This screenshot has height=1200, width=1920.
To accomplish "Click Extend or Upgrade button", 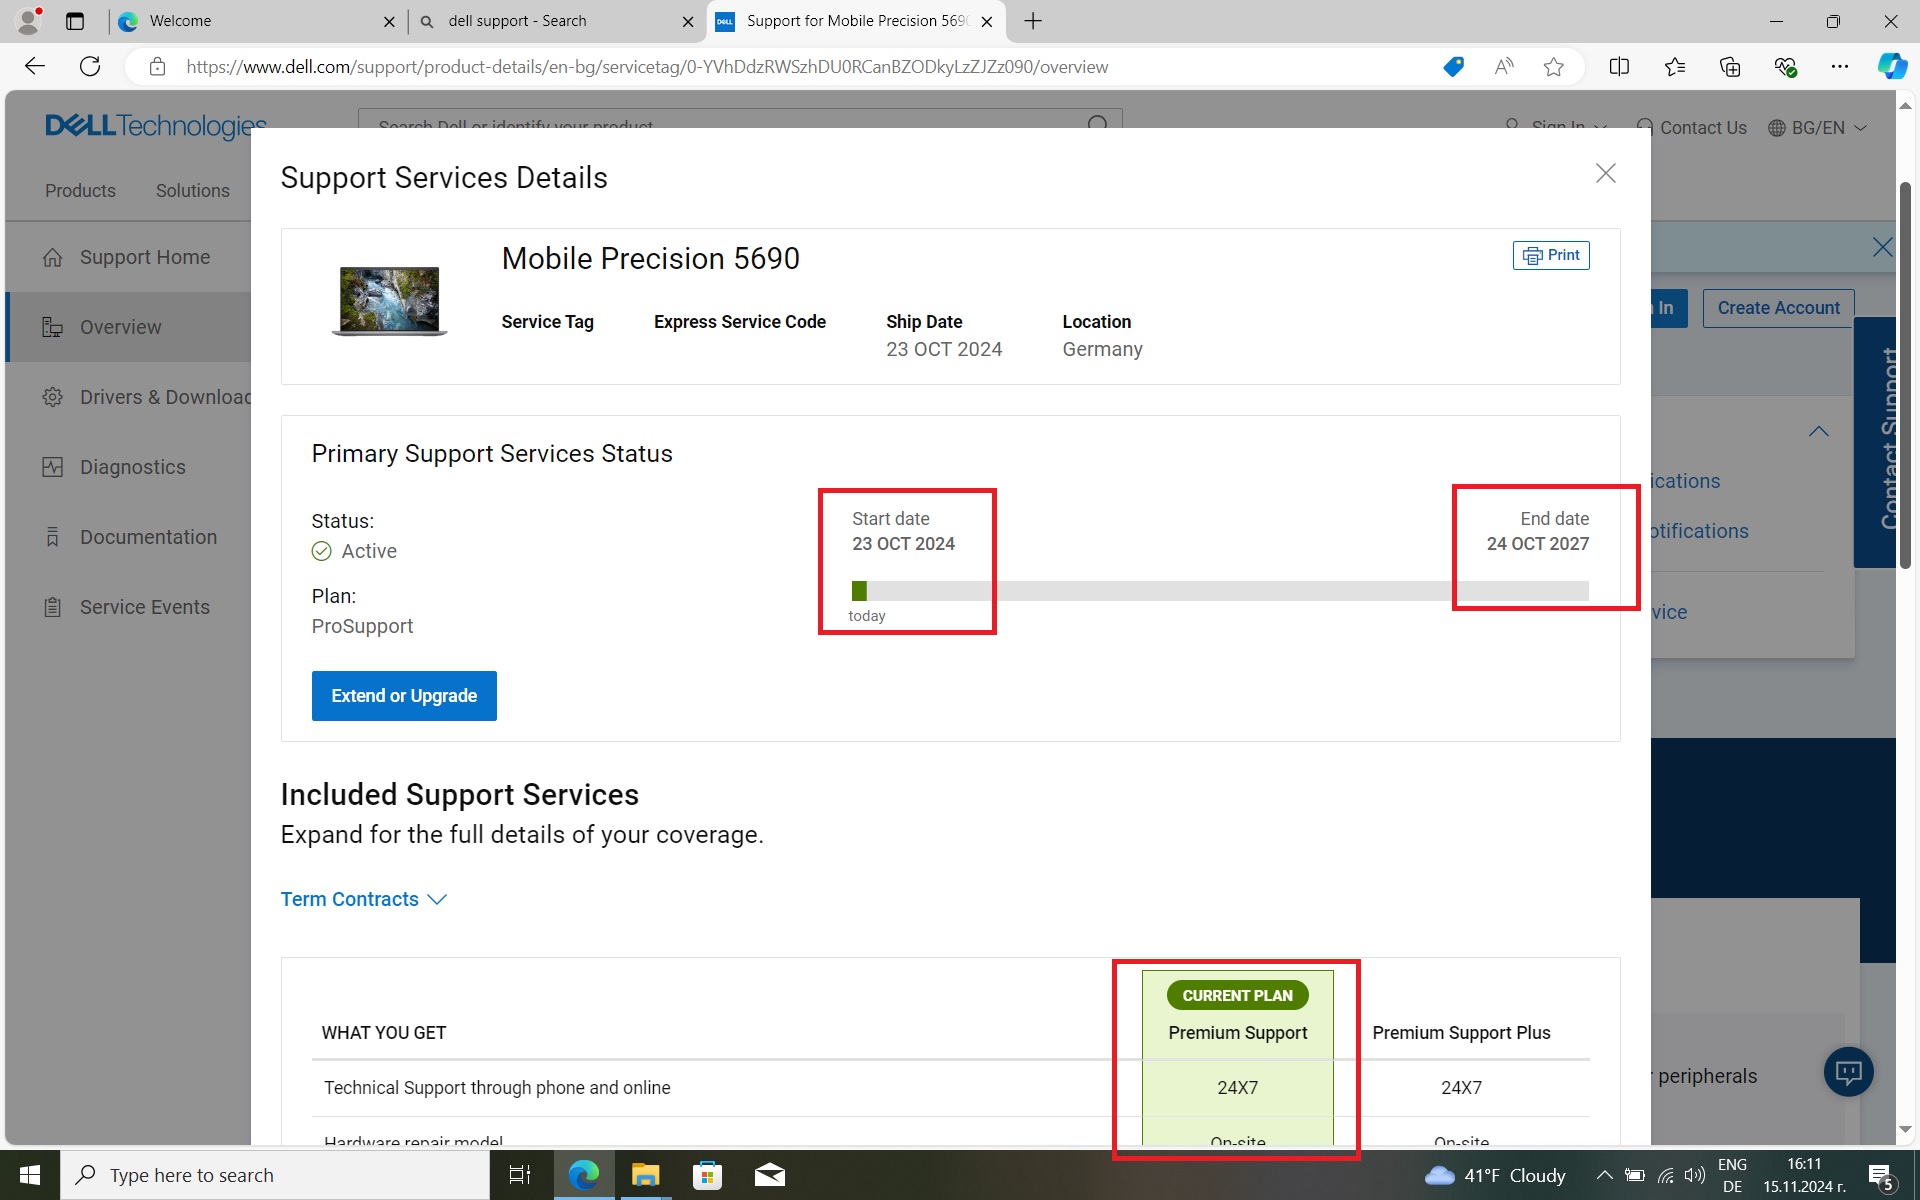I will click(x=404, y=696).
